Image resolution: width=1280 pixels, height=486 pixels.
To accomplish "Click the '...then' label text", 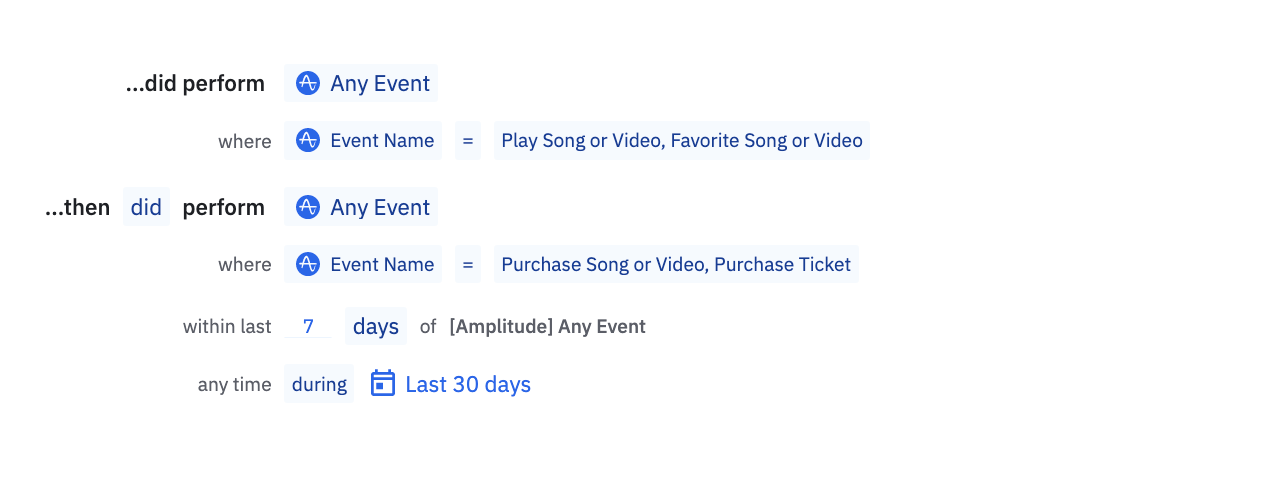I will 78,207.
